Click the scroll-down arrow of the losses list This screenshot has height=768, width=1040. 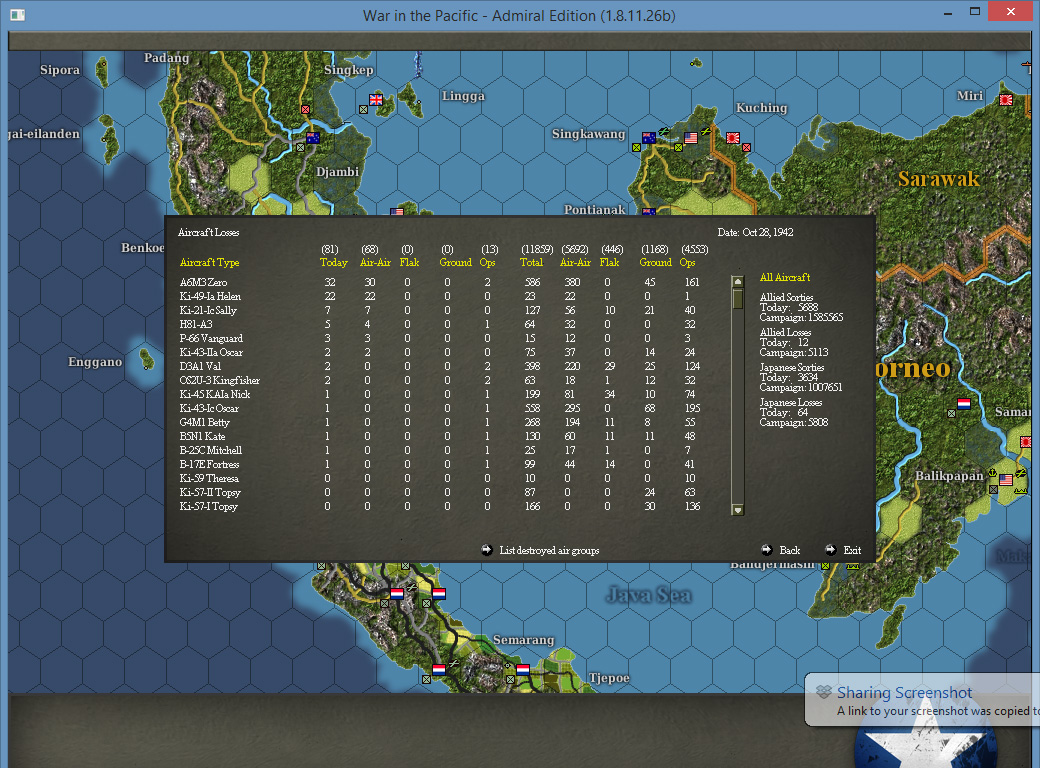pos(737,509)
